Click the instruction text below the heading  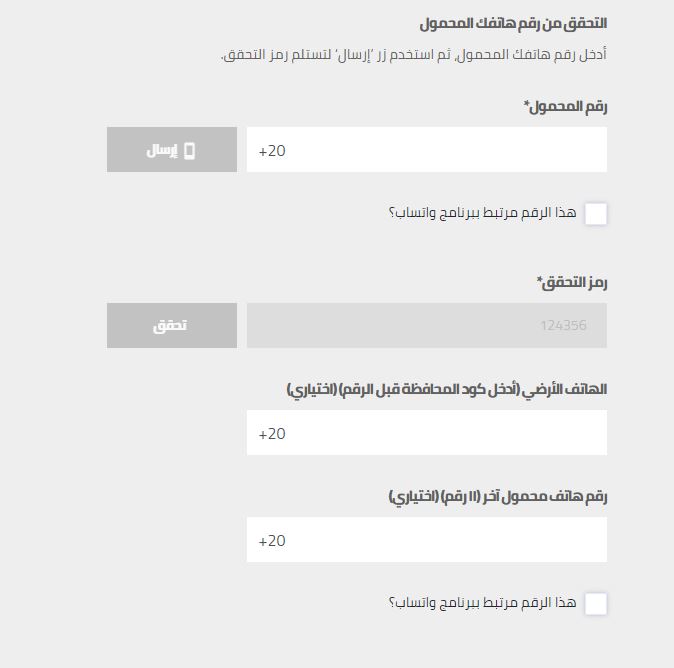[413, 55]
